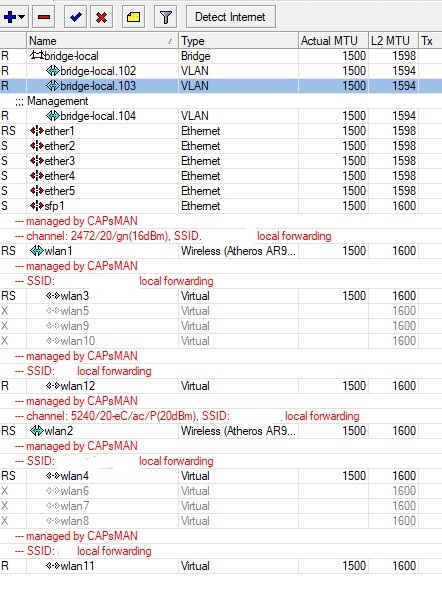Viewport: 442px width, 590px height.
Task: Select the ether5 interface name
Action: pos(59,191)
